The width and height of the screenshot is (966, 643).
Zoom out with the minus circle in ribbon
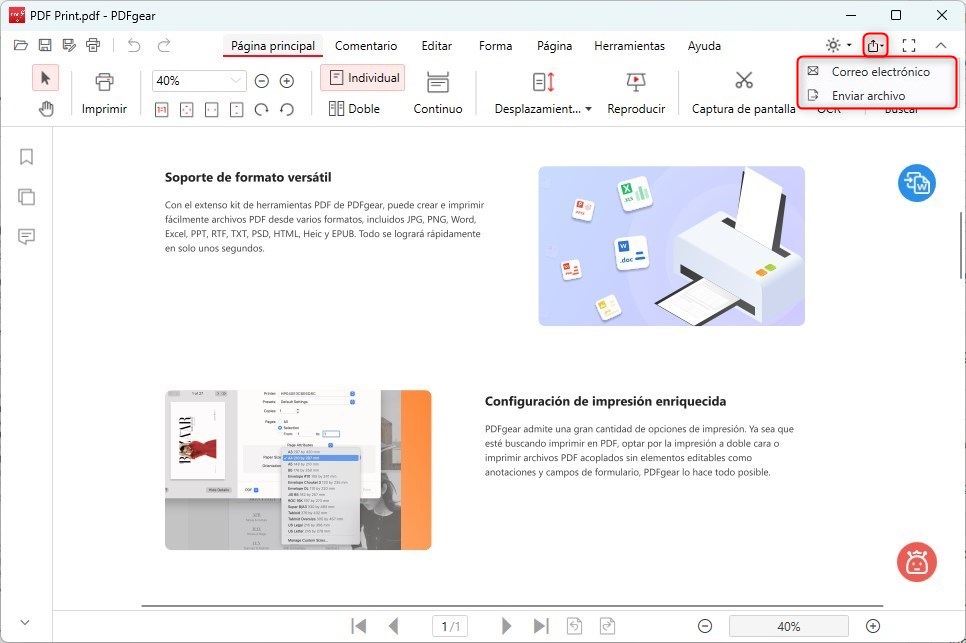point(262,81)
